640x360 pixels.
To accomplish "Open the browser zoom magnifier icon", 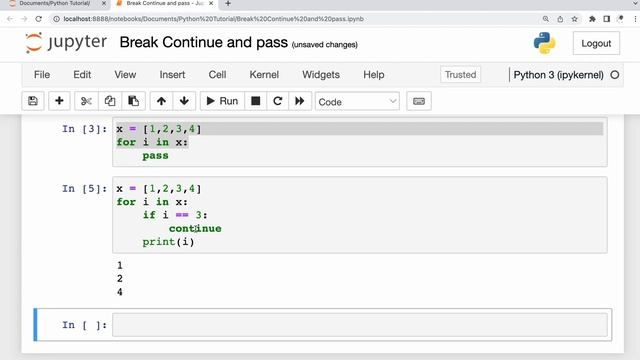I will point(546,19).
